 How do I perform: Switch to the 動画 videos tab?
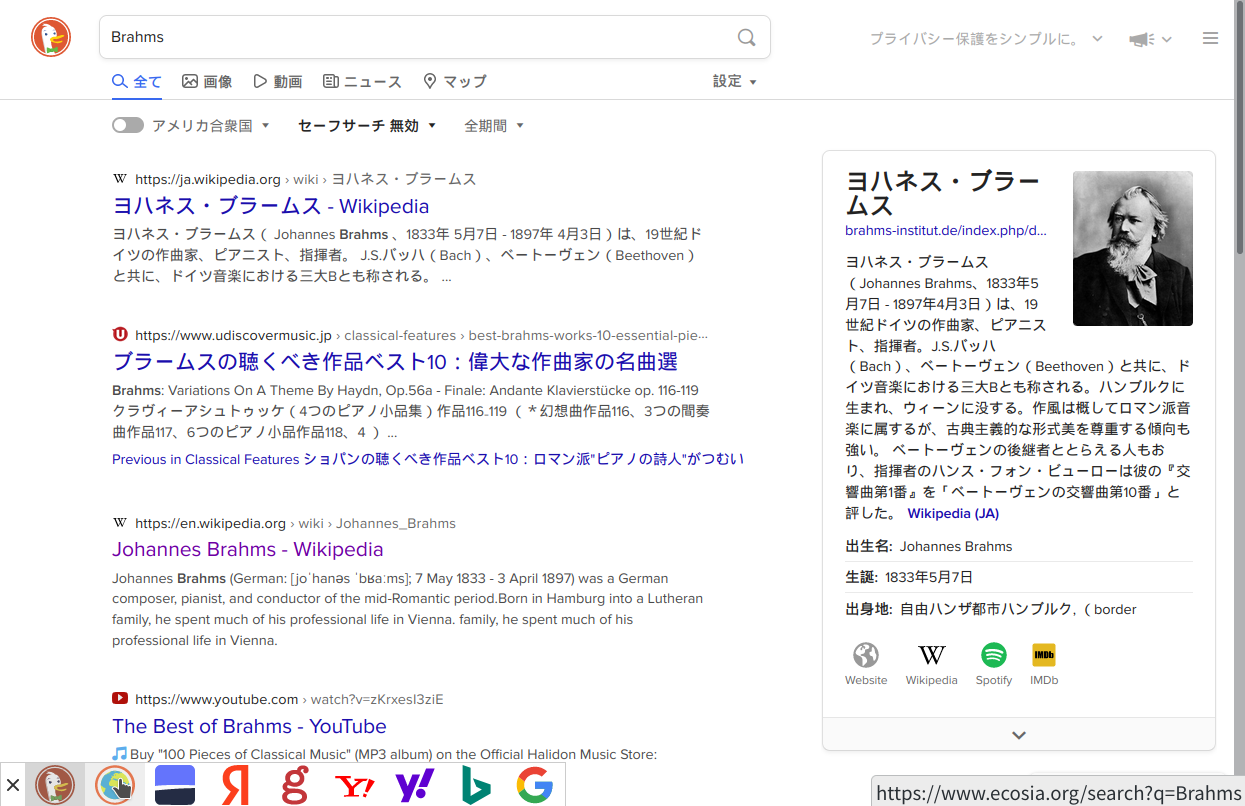click(x=278, y=82)
